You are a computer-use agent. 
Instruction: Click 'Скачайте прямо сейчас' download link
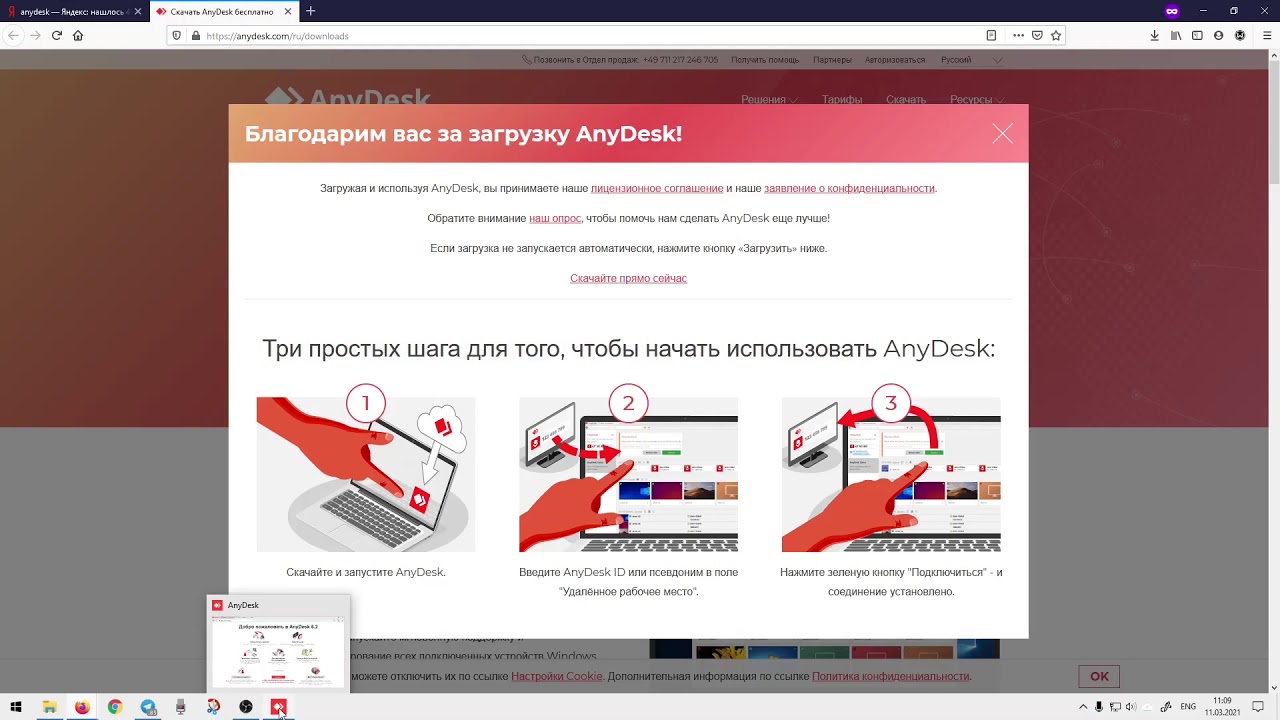(x=628, y=278)
